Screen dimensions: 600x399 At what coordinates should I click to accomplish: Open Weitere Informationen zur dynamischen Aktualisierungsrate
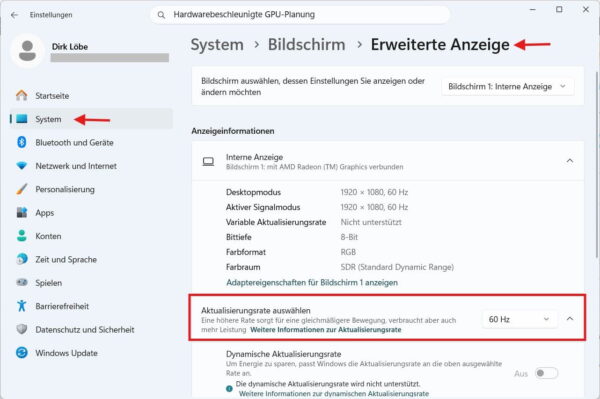(334, 393)
